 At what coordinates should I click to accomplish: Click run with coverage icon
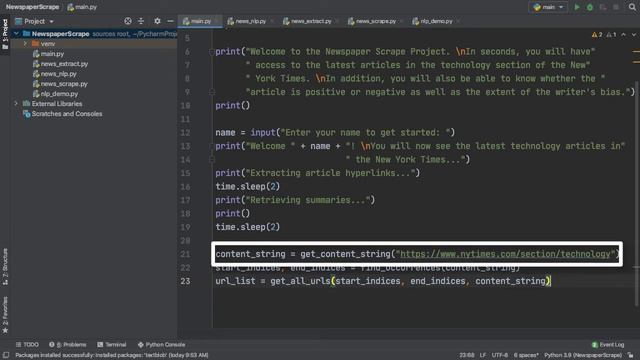(x=603, y=7)
